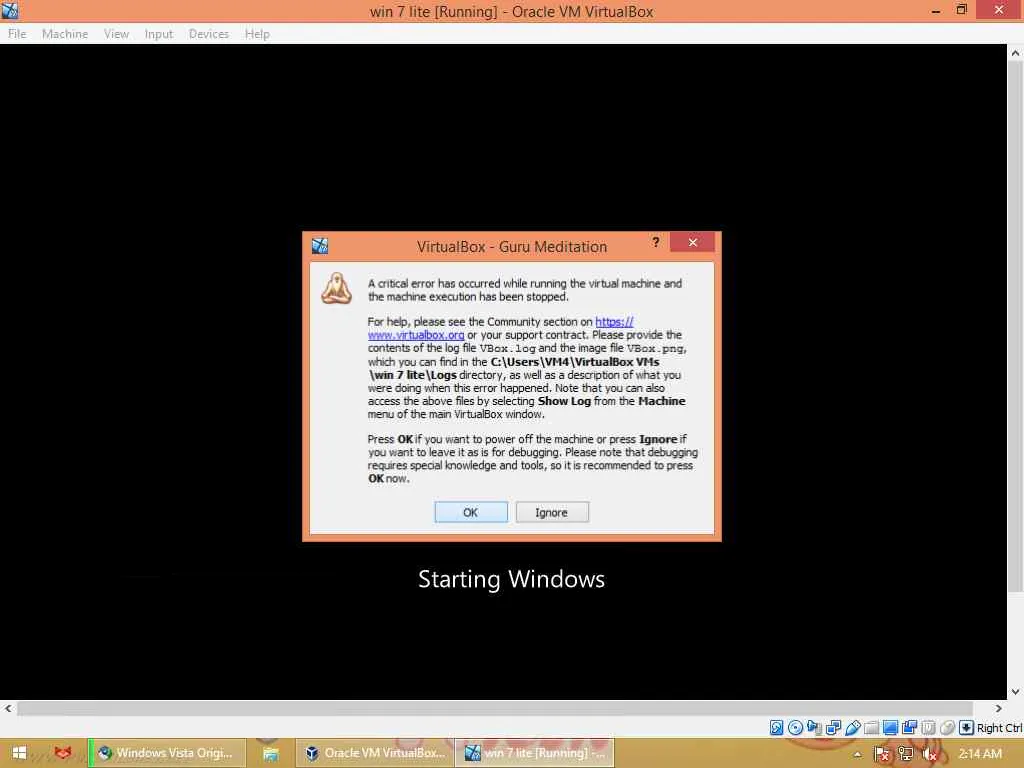This screenshot has width=1024, height=768.
Task: Open the Input menu
Action: click(159, 34)
